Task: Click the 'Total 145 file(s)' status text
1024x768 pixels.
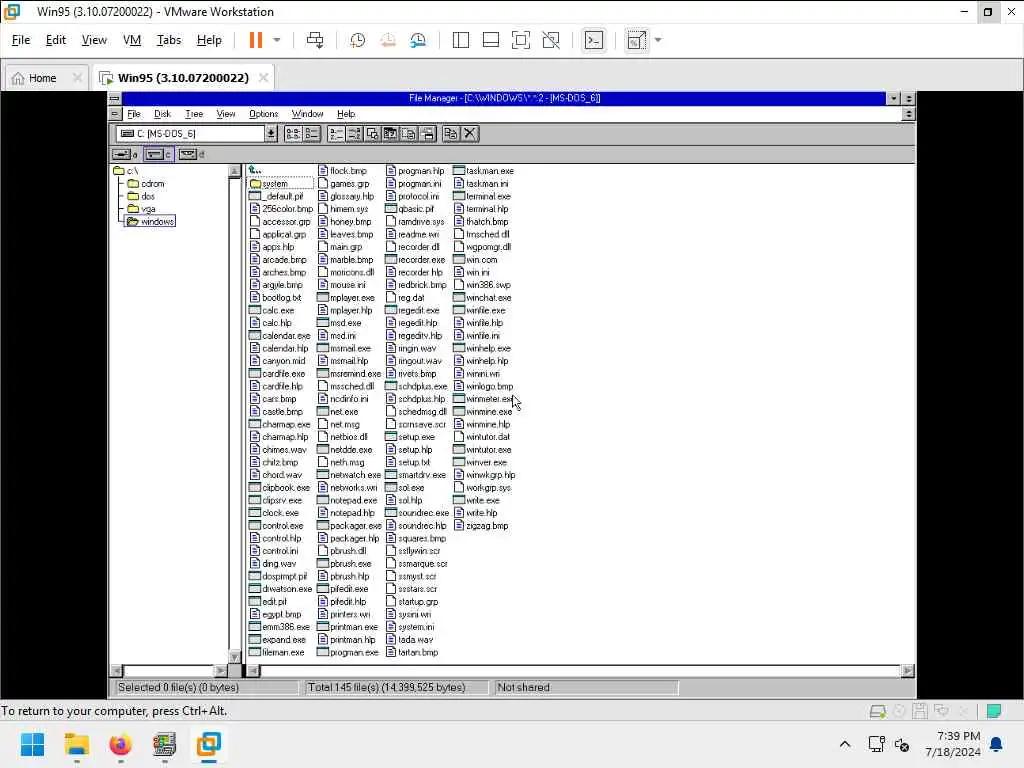Action: [386, 687]
